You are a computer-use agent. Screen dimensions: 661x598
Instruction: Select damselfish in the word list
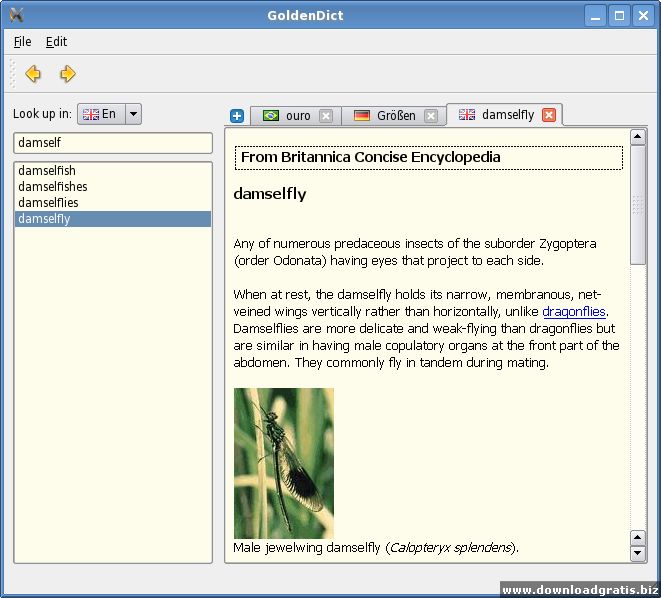pos(113,171)
